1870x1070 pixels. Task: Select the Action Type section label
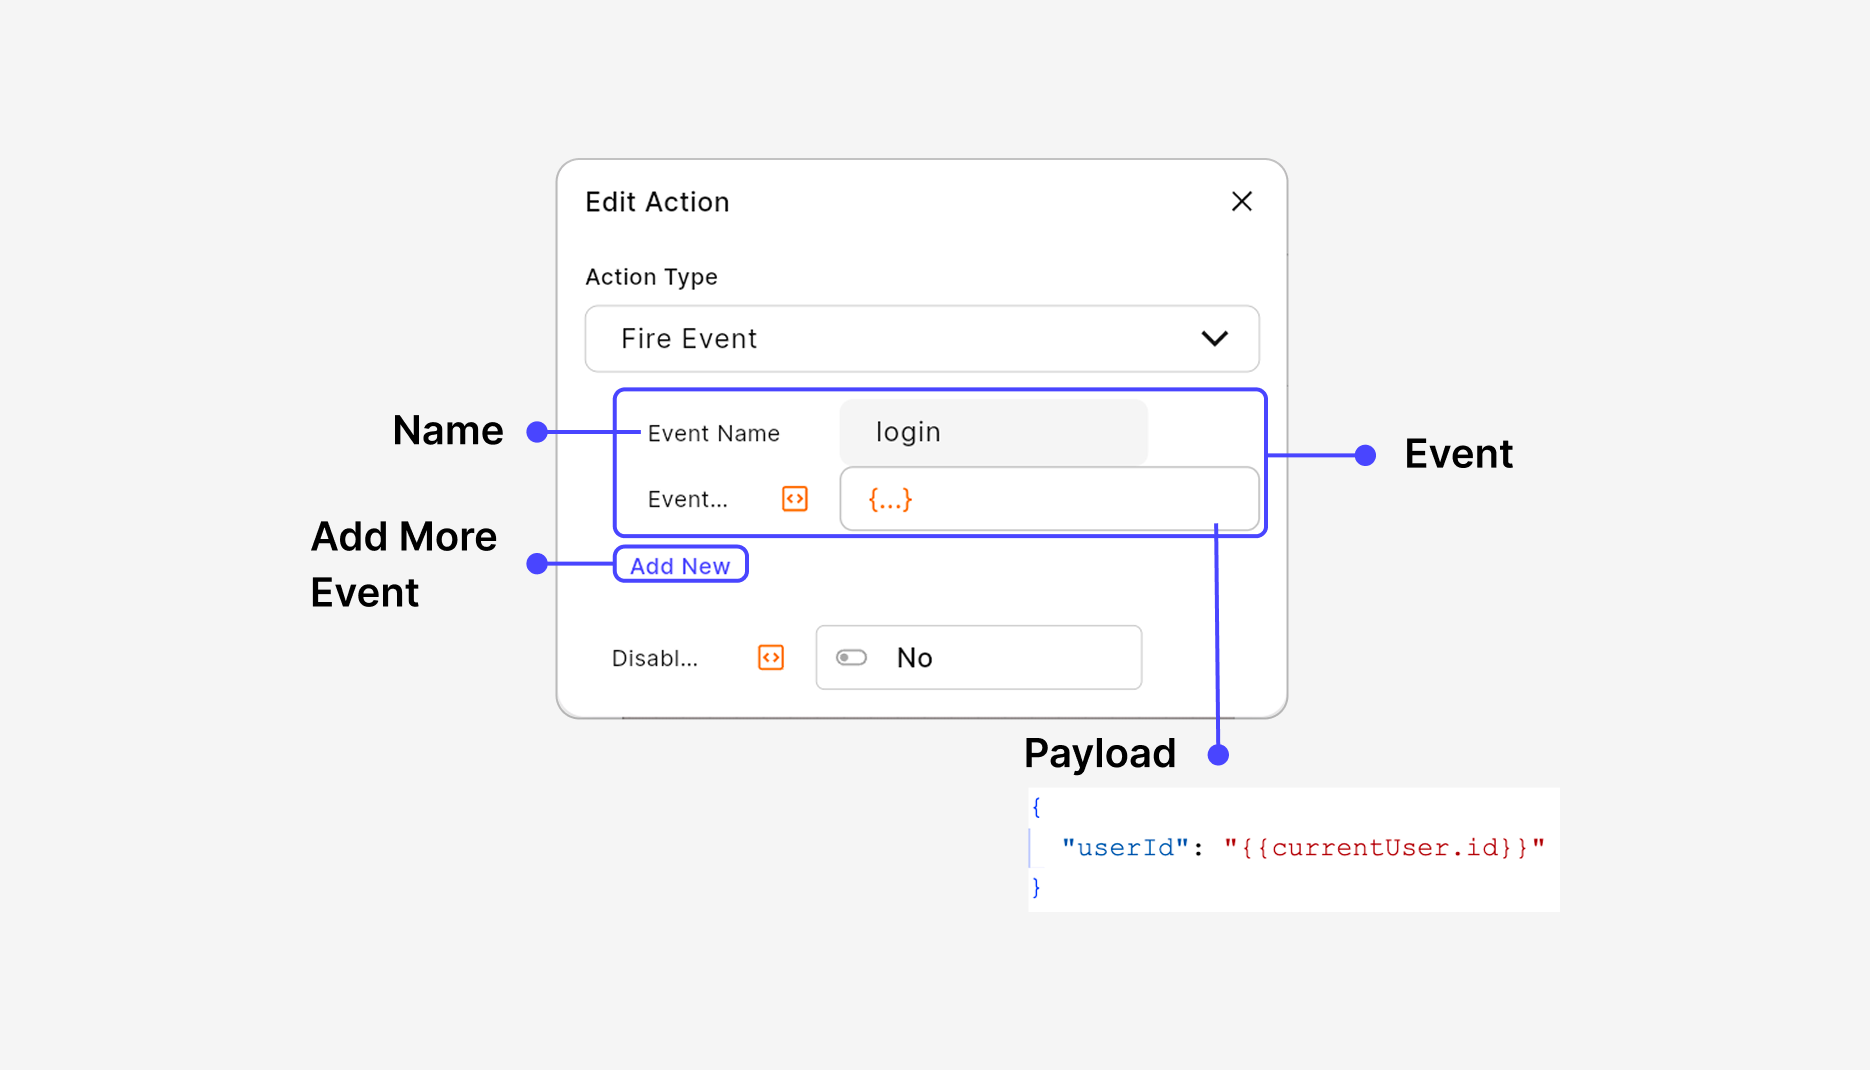coord(651,277)
